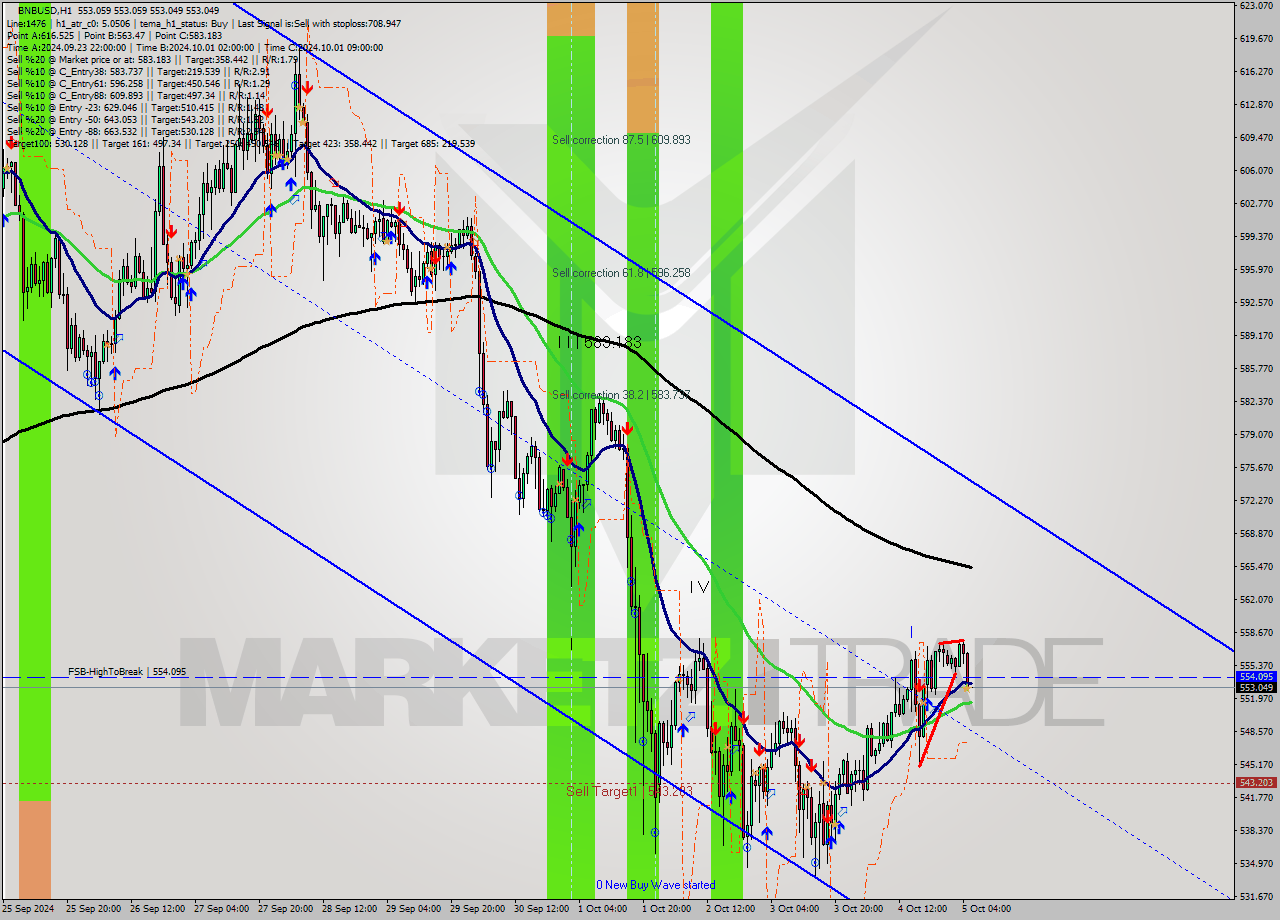
Task: Click 575.670 on the price axis
Action: 1256,468
